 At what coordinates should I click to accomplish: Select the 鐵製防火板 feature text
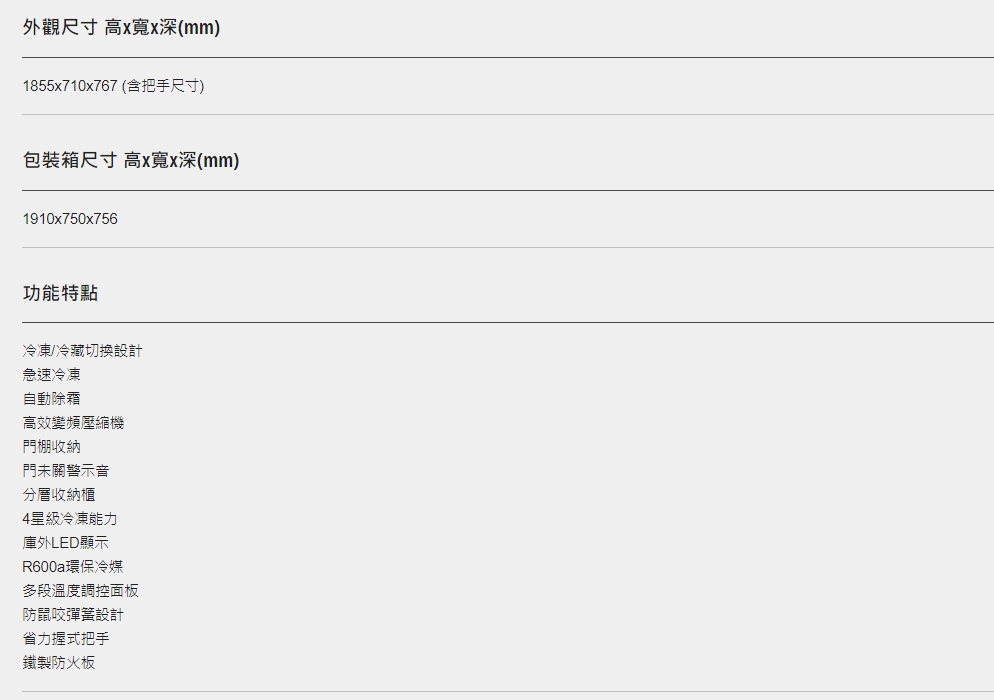pos(59,663)
